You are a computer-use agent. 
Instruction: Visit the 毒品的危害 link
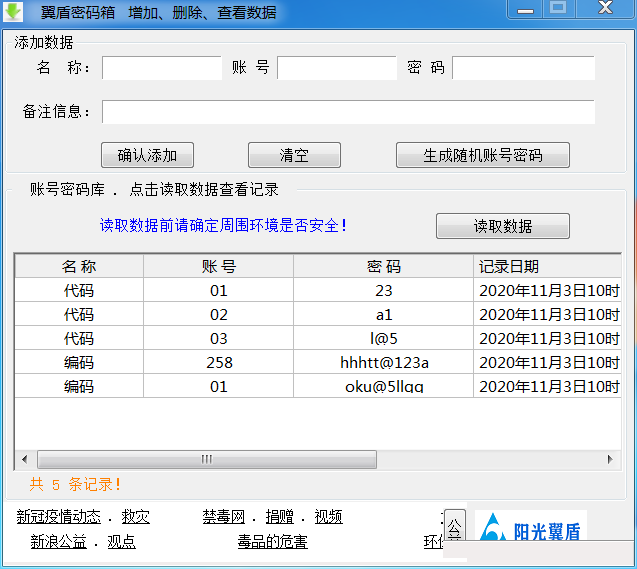click(272, 542)
